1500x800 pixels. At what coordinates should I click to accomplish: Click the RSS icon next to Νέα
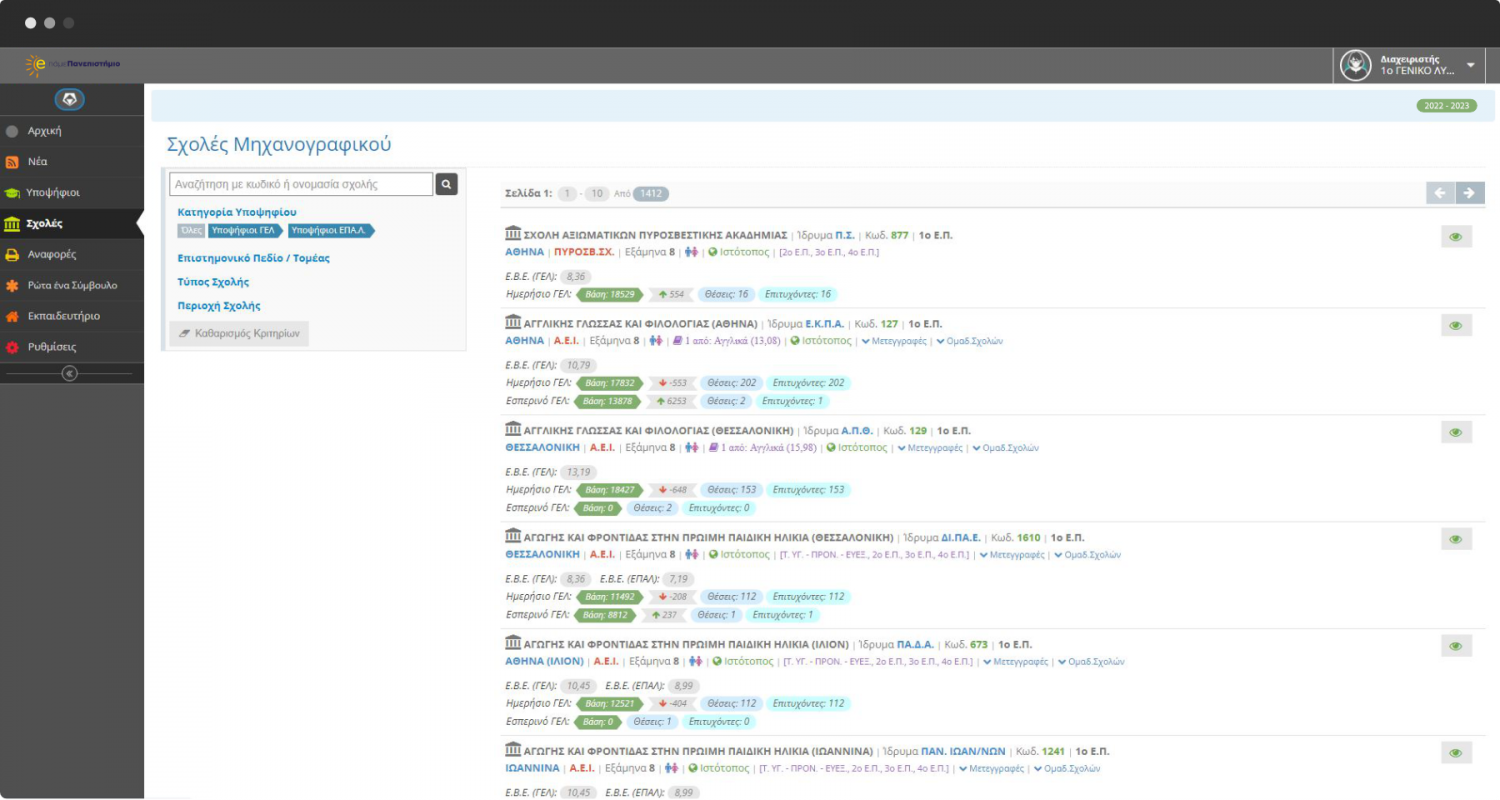[x=12, y=162]
